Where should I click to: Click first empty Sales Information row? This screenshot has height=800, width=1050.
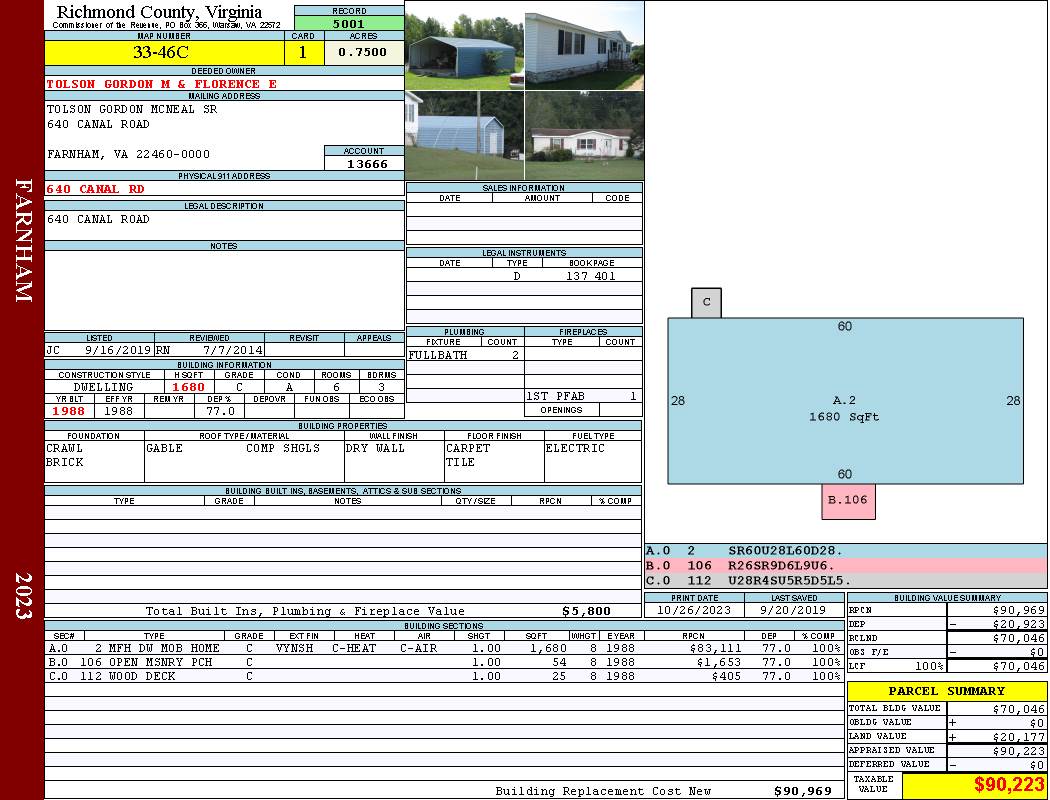coord(524,210)
